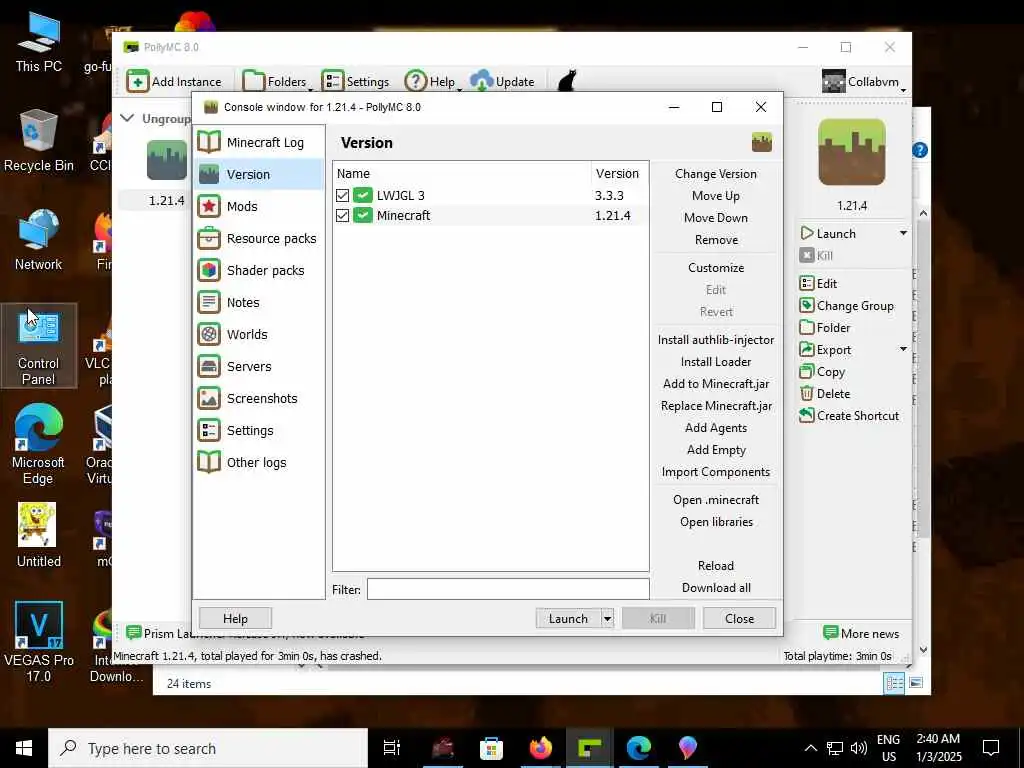Click Move Up button

coord(716,196)
